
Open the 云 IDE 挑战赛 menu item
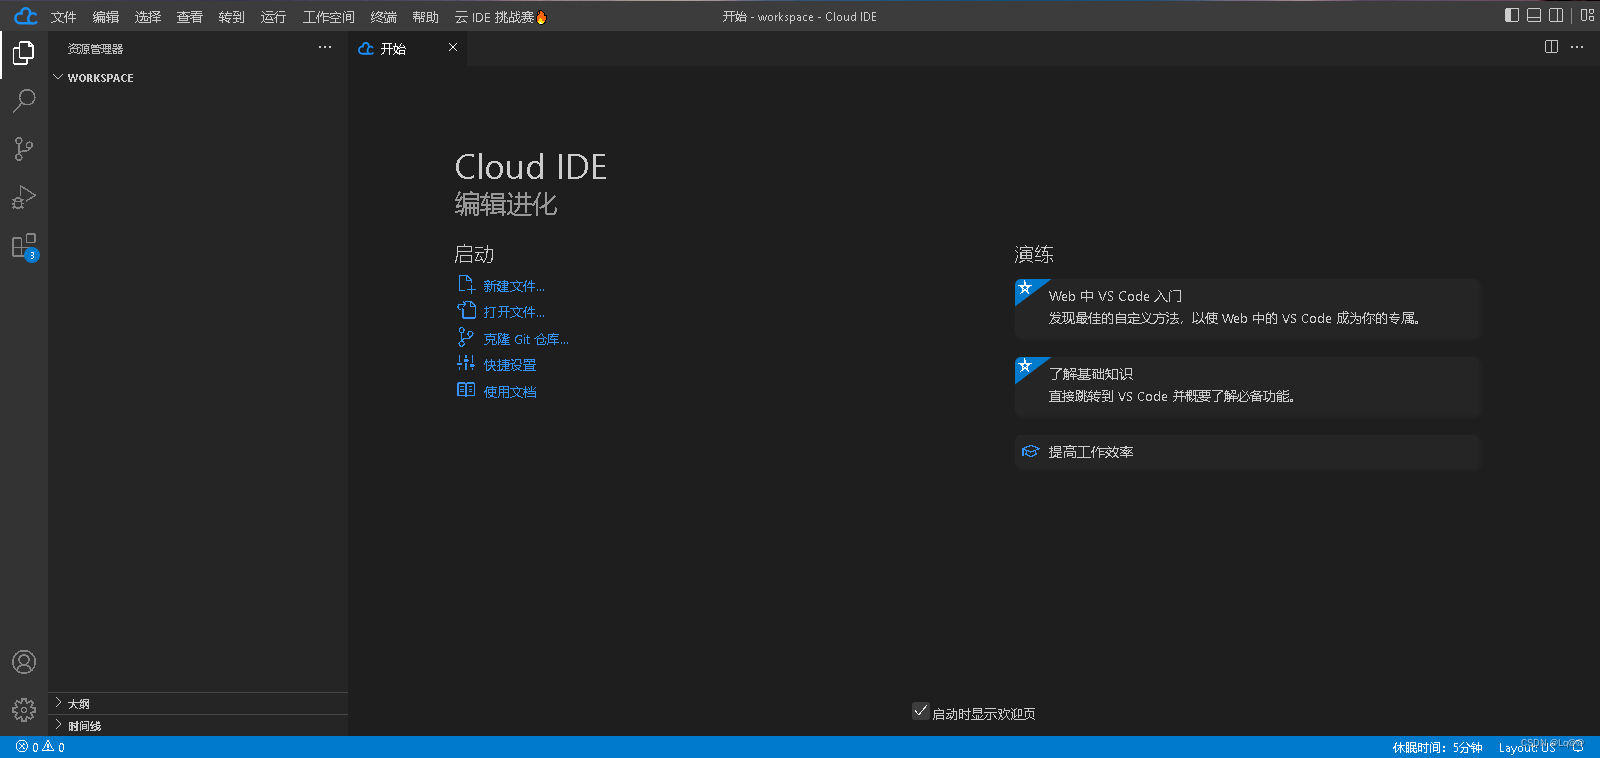[x=501, y=17]
